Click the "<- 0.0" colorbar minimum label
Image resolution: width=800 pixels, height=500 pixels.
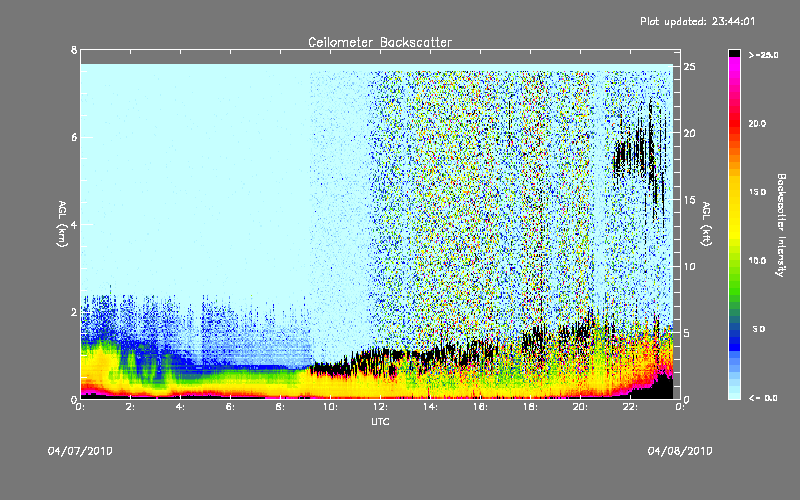[x=763, y=398]
